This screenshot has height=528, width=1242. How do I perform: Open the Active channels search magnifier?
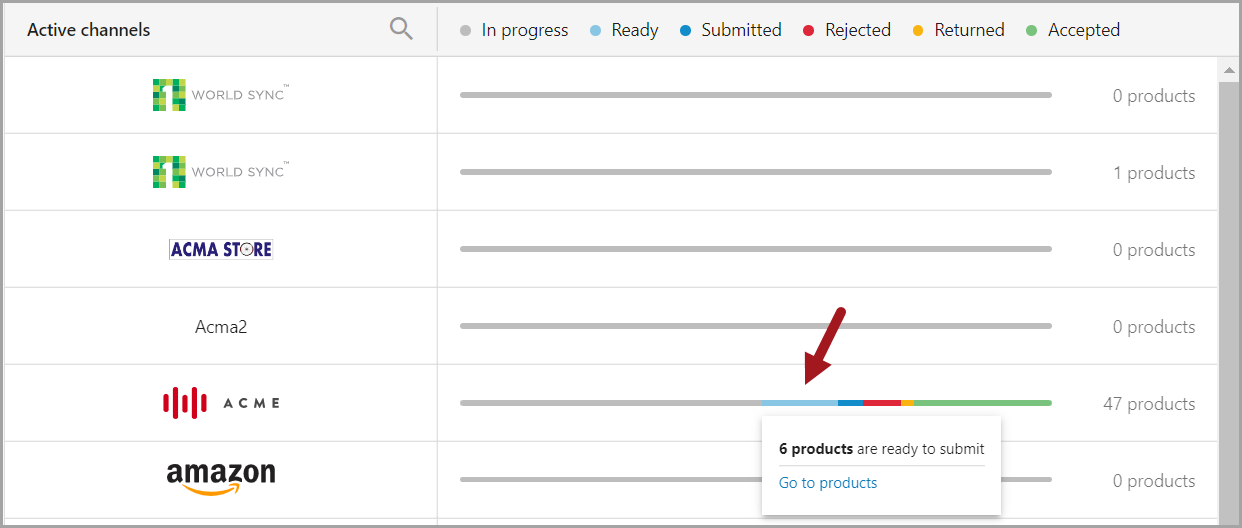coord(401,30)
